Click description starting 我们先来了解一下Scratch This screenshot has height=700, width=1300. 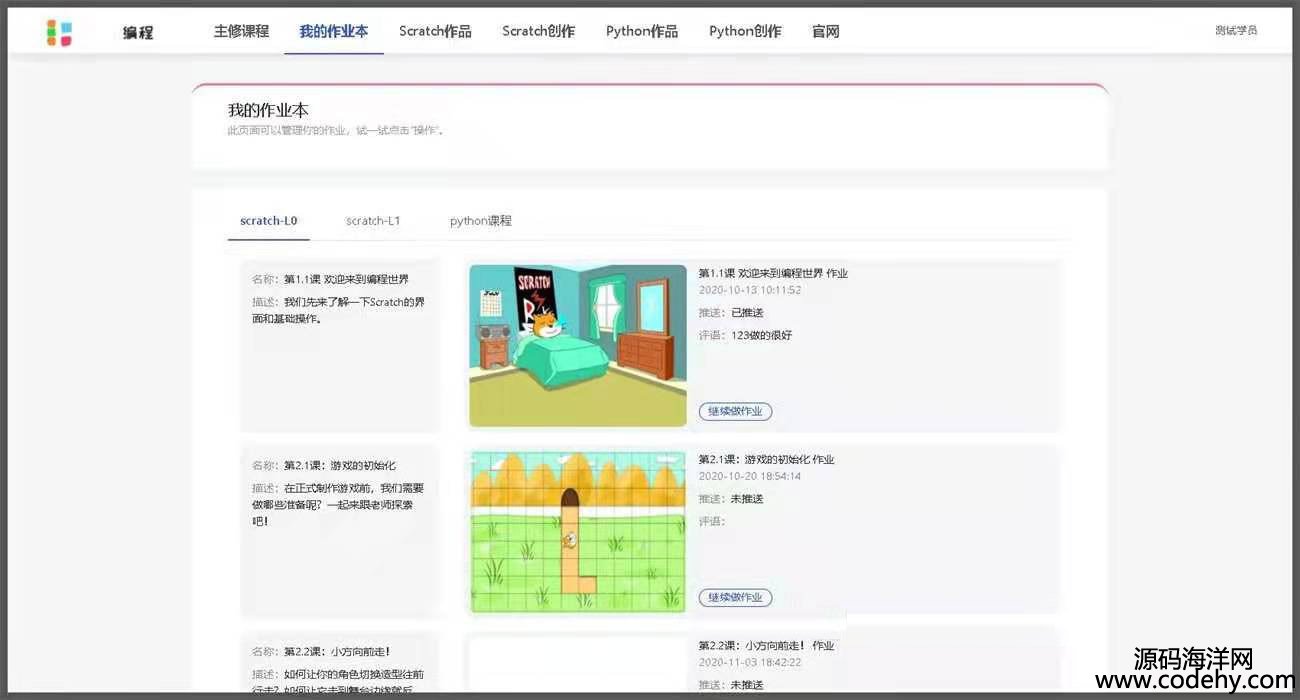339,310
